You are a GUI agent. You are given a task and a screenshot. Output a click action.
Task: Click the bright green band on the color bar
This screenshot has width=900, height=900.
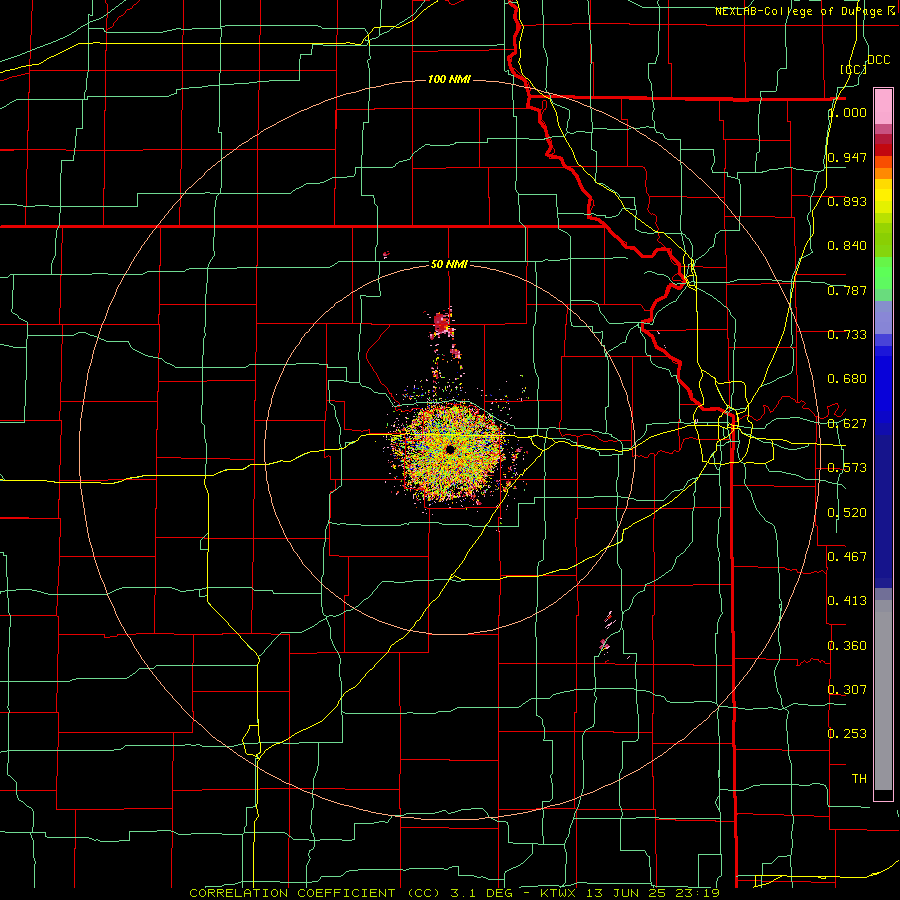pyautogui.click(x=883, y=273)
